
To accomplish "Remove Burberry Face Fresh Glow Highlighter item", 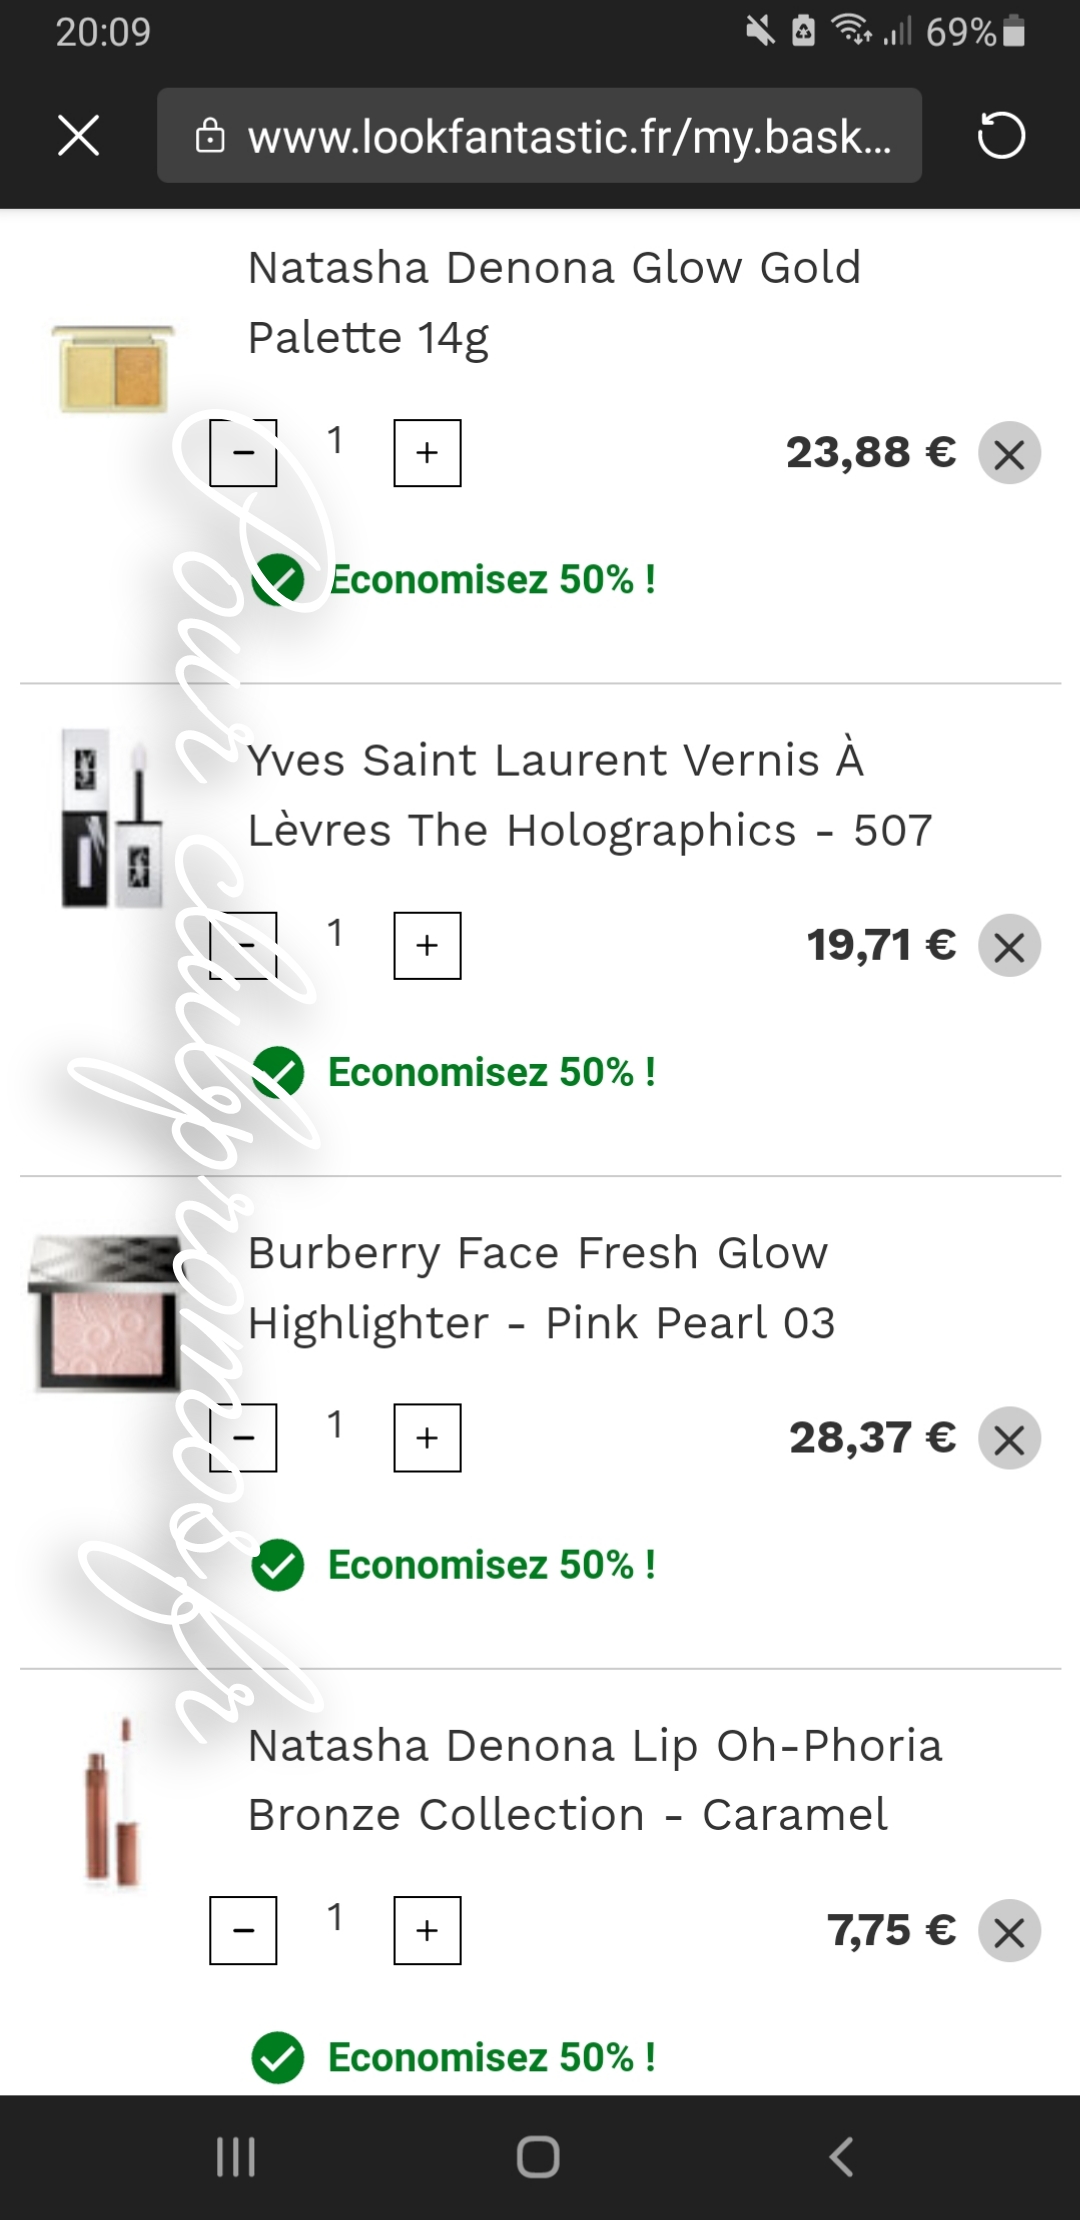I will pos(1009,1439).
